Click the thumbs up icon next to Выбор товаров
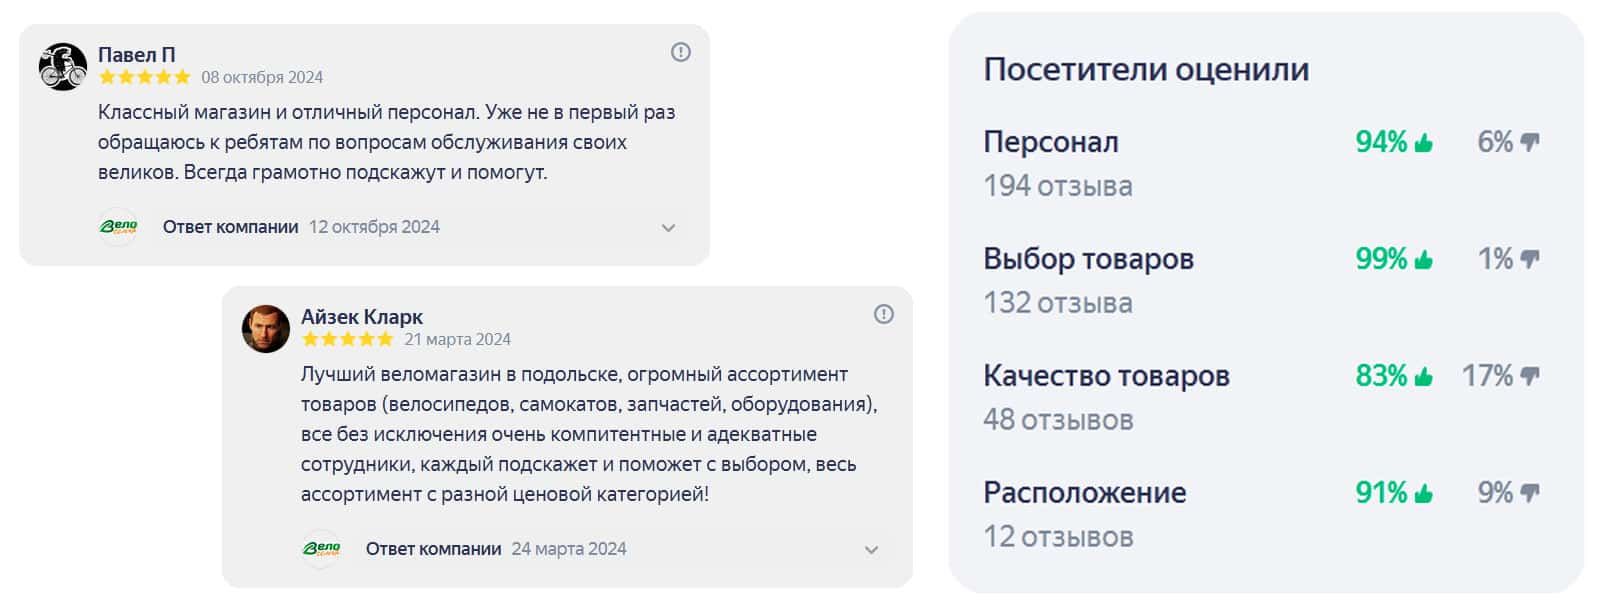This screenshot has width=1600, height=605. tap(1424, 259)
